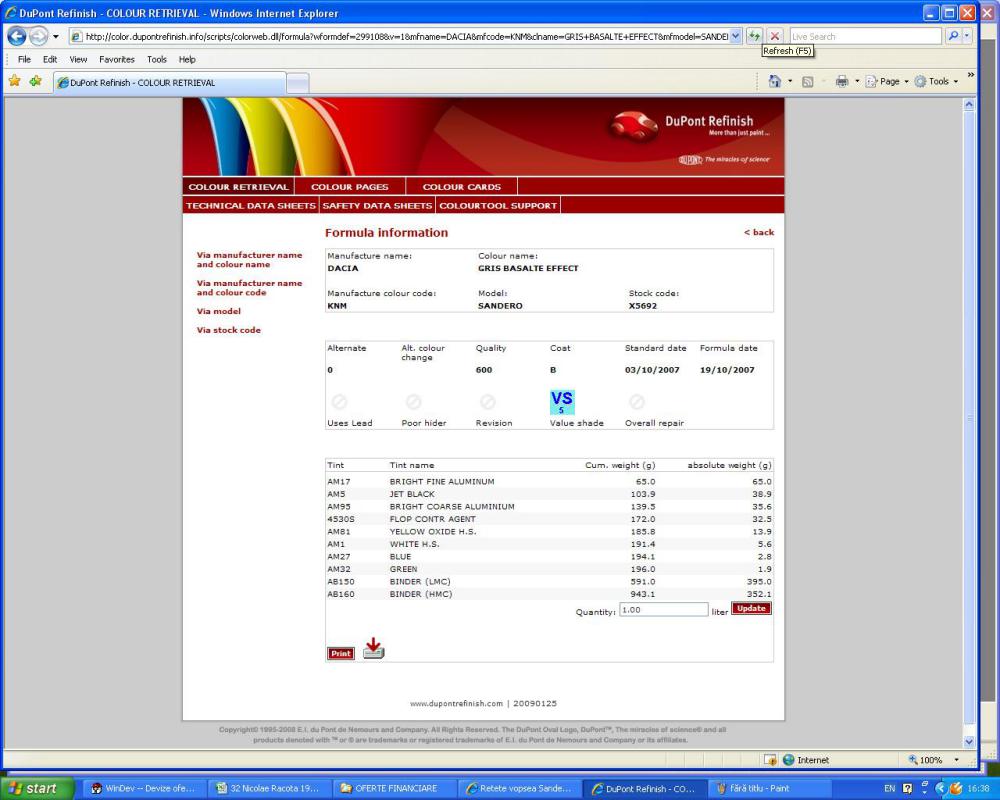Click the Refresh page icon

pos(755,36)
